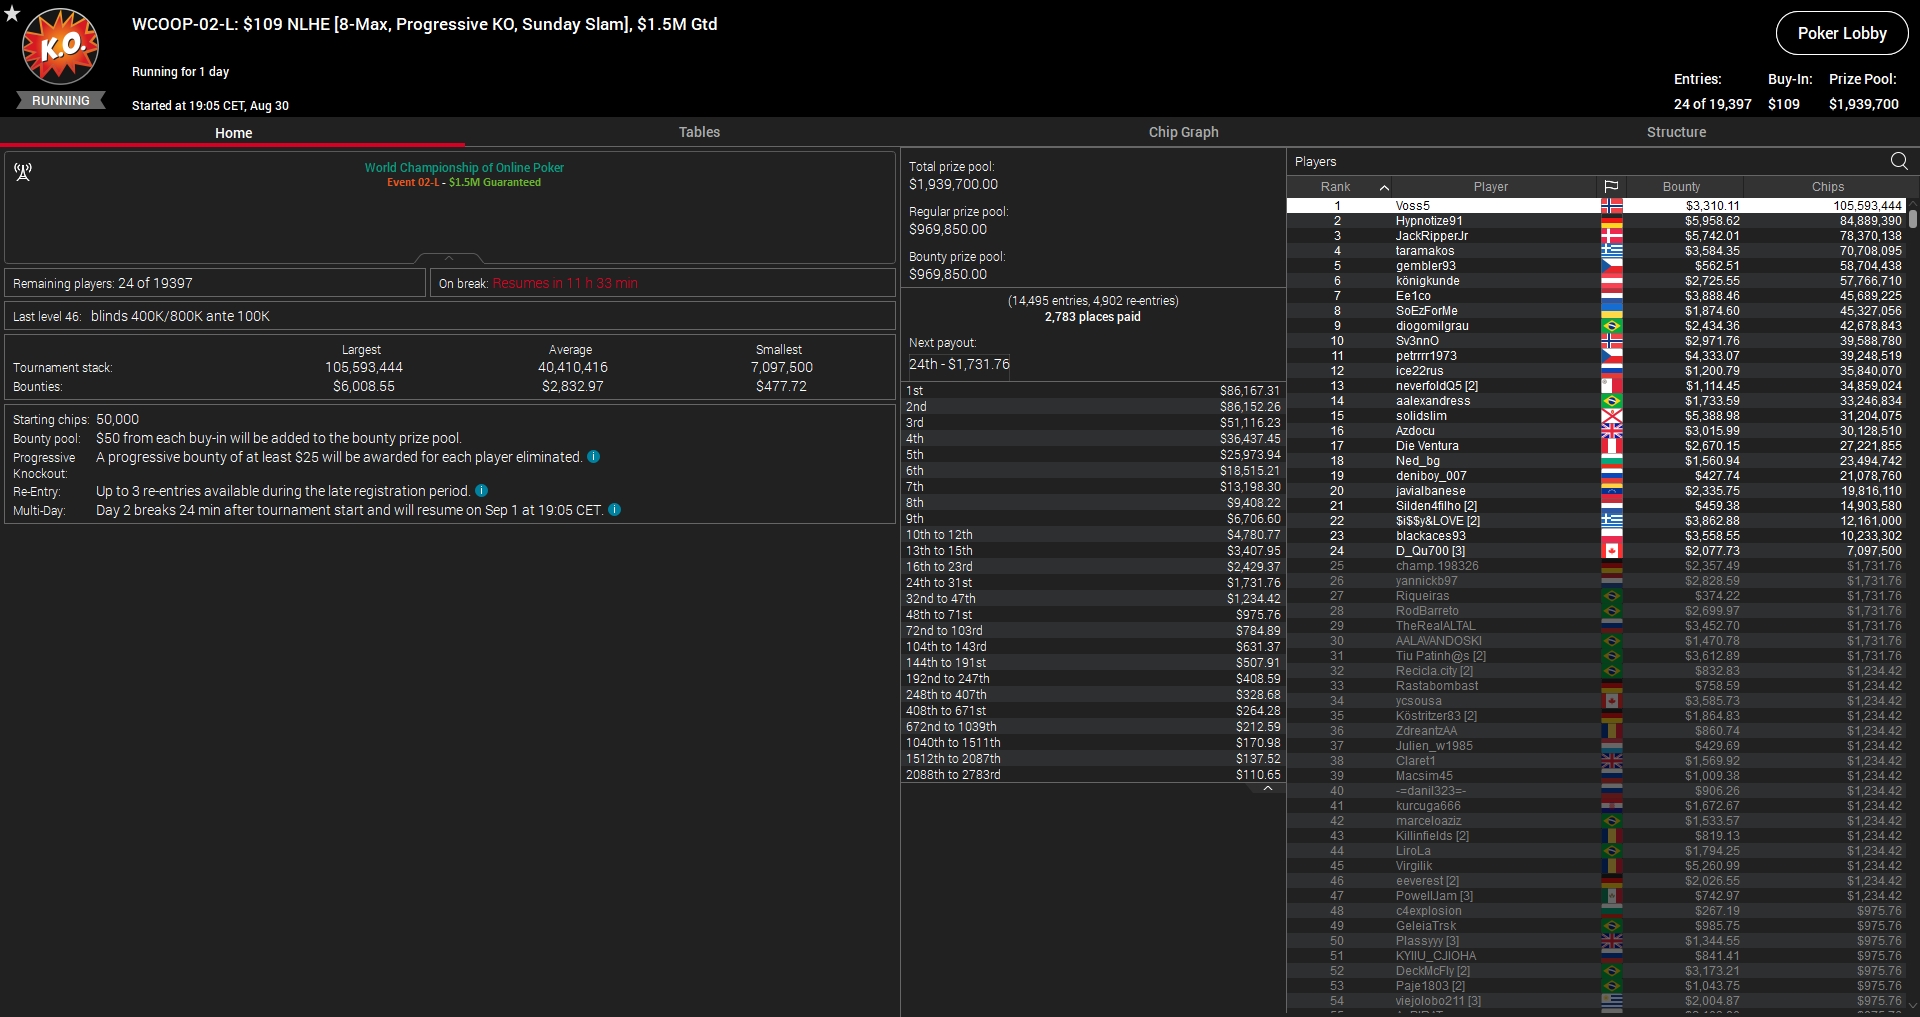Select player row Hypnotize91
The height and width of the screenshot is (1017, 1920).
[x=1596, y=221]
